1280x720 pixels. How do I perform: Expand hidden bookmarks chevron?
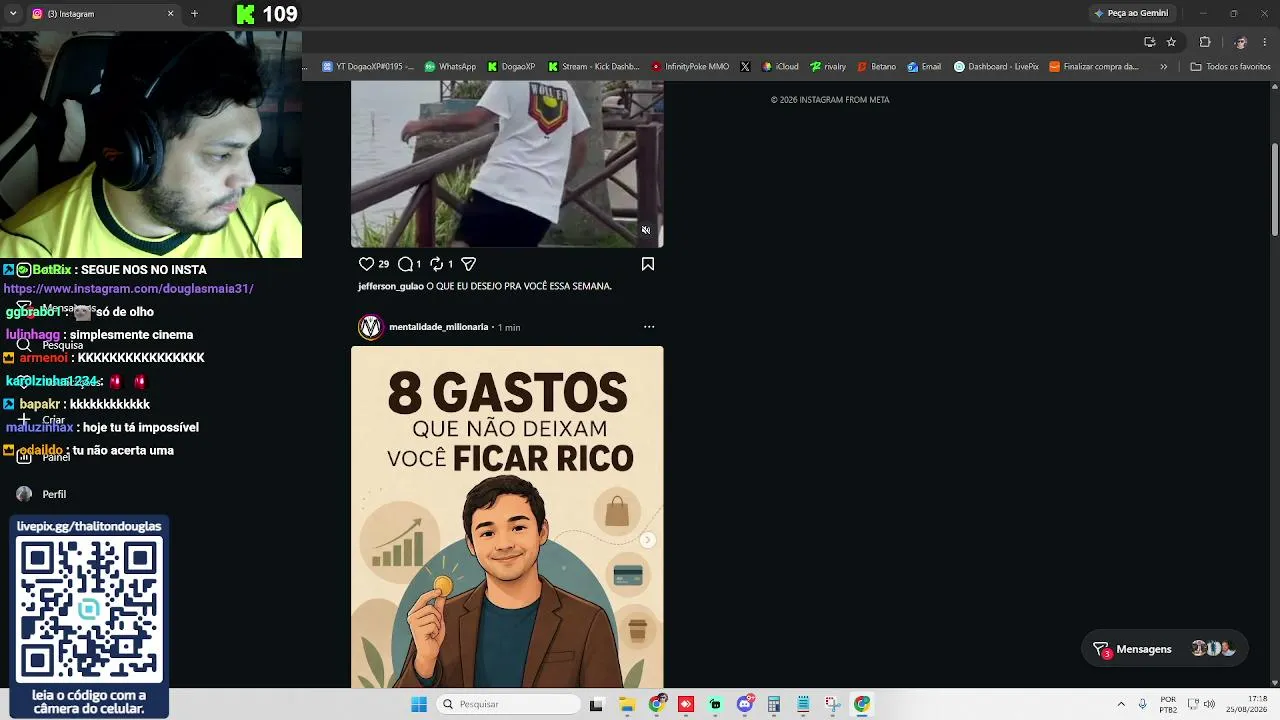[1163, 67]
